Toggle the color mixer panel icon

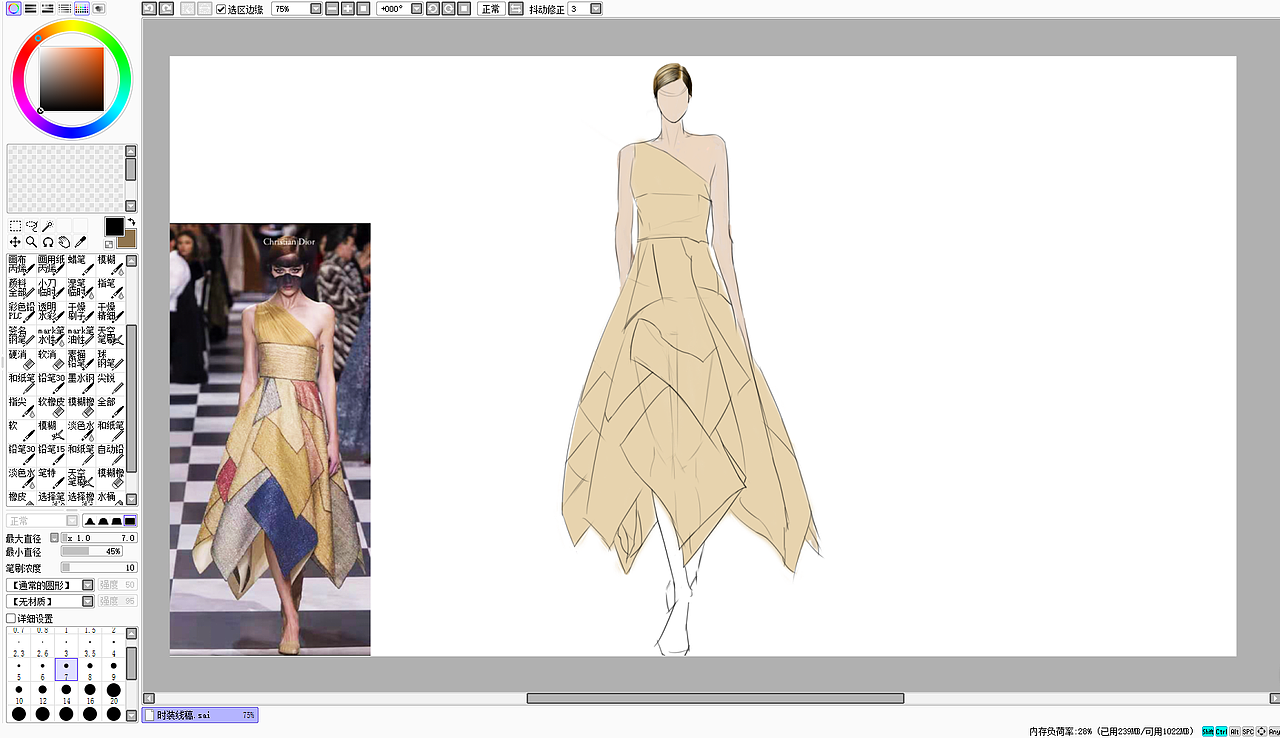(x=64, y=8)
